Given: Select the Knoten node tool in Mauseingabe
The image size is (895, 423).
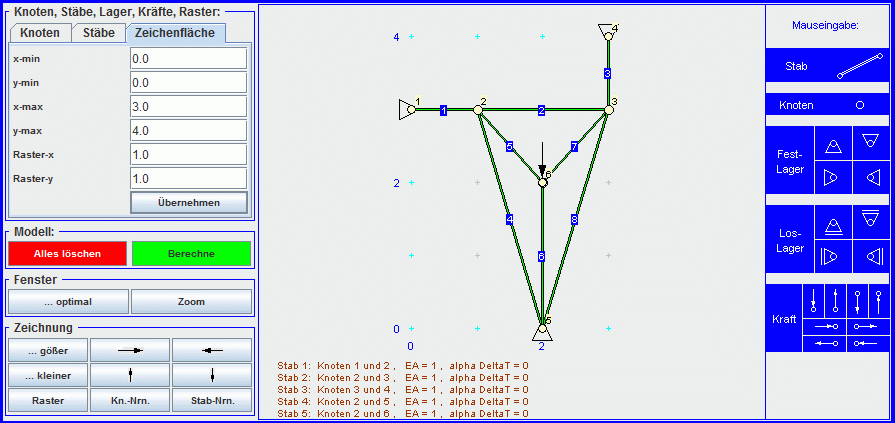Looking at the screenshot, I should click(x=827, y=105).
